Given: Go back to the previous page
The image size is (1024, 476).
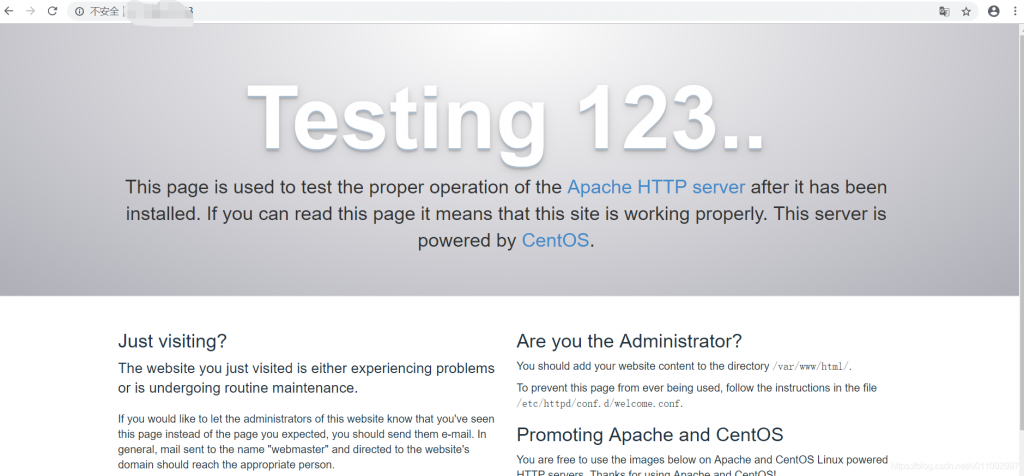Looking at the screenshot, I should pyautogui.click(x=9, y=11).
